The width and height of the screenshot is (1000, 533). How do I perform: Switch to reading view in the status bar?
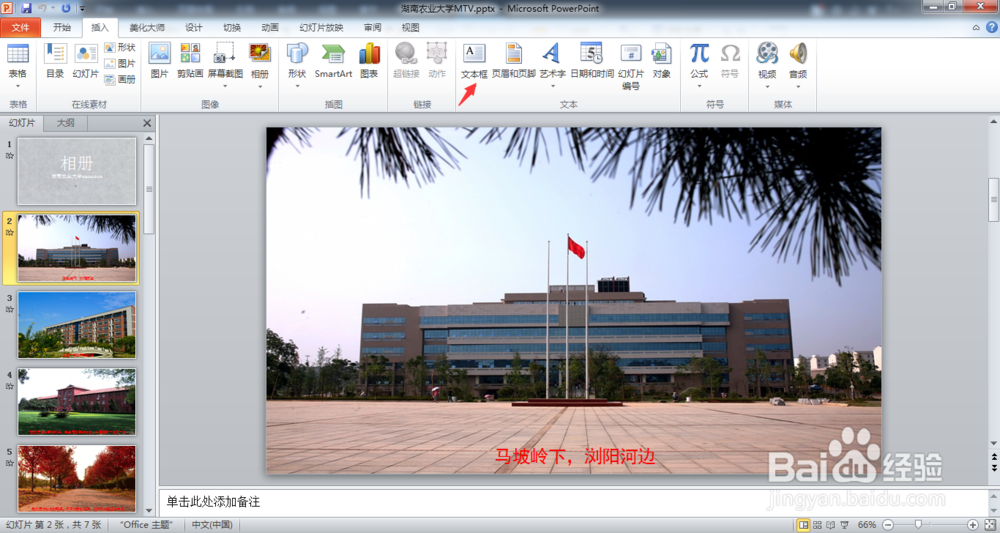(x=830, y=525)
